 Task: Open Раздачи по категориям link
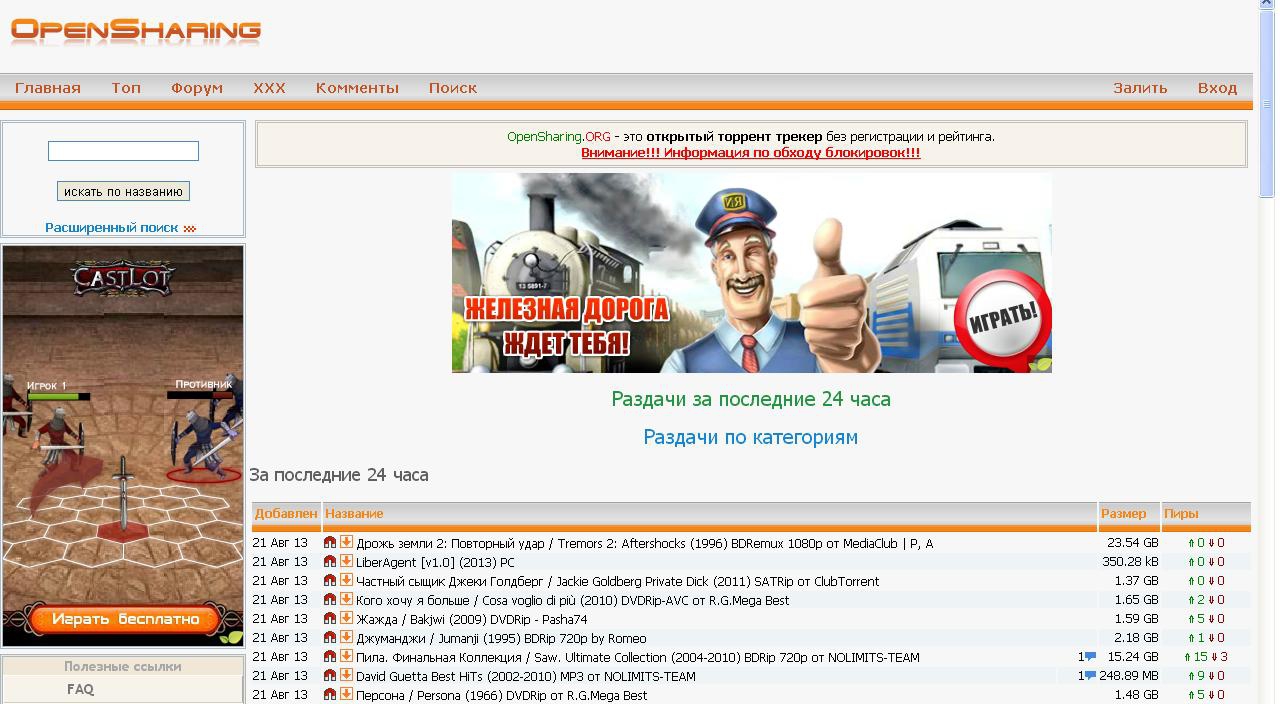pyautogui.click(x=751, y=437)
